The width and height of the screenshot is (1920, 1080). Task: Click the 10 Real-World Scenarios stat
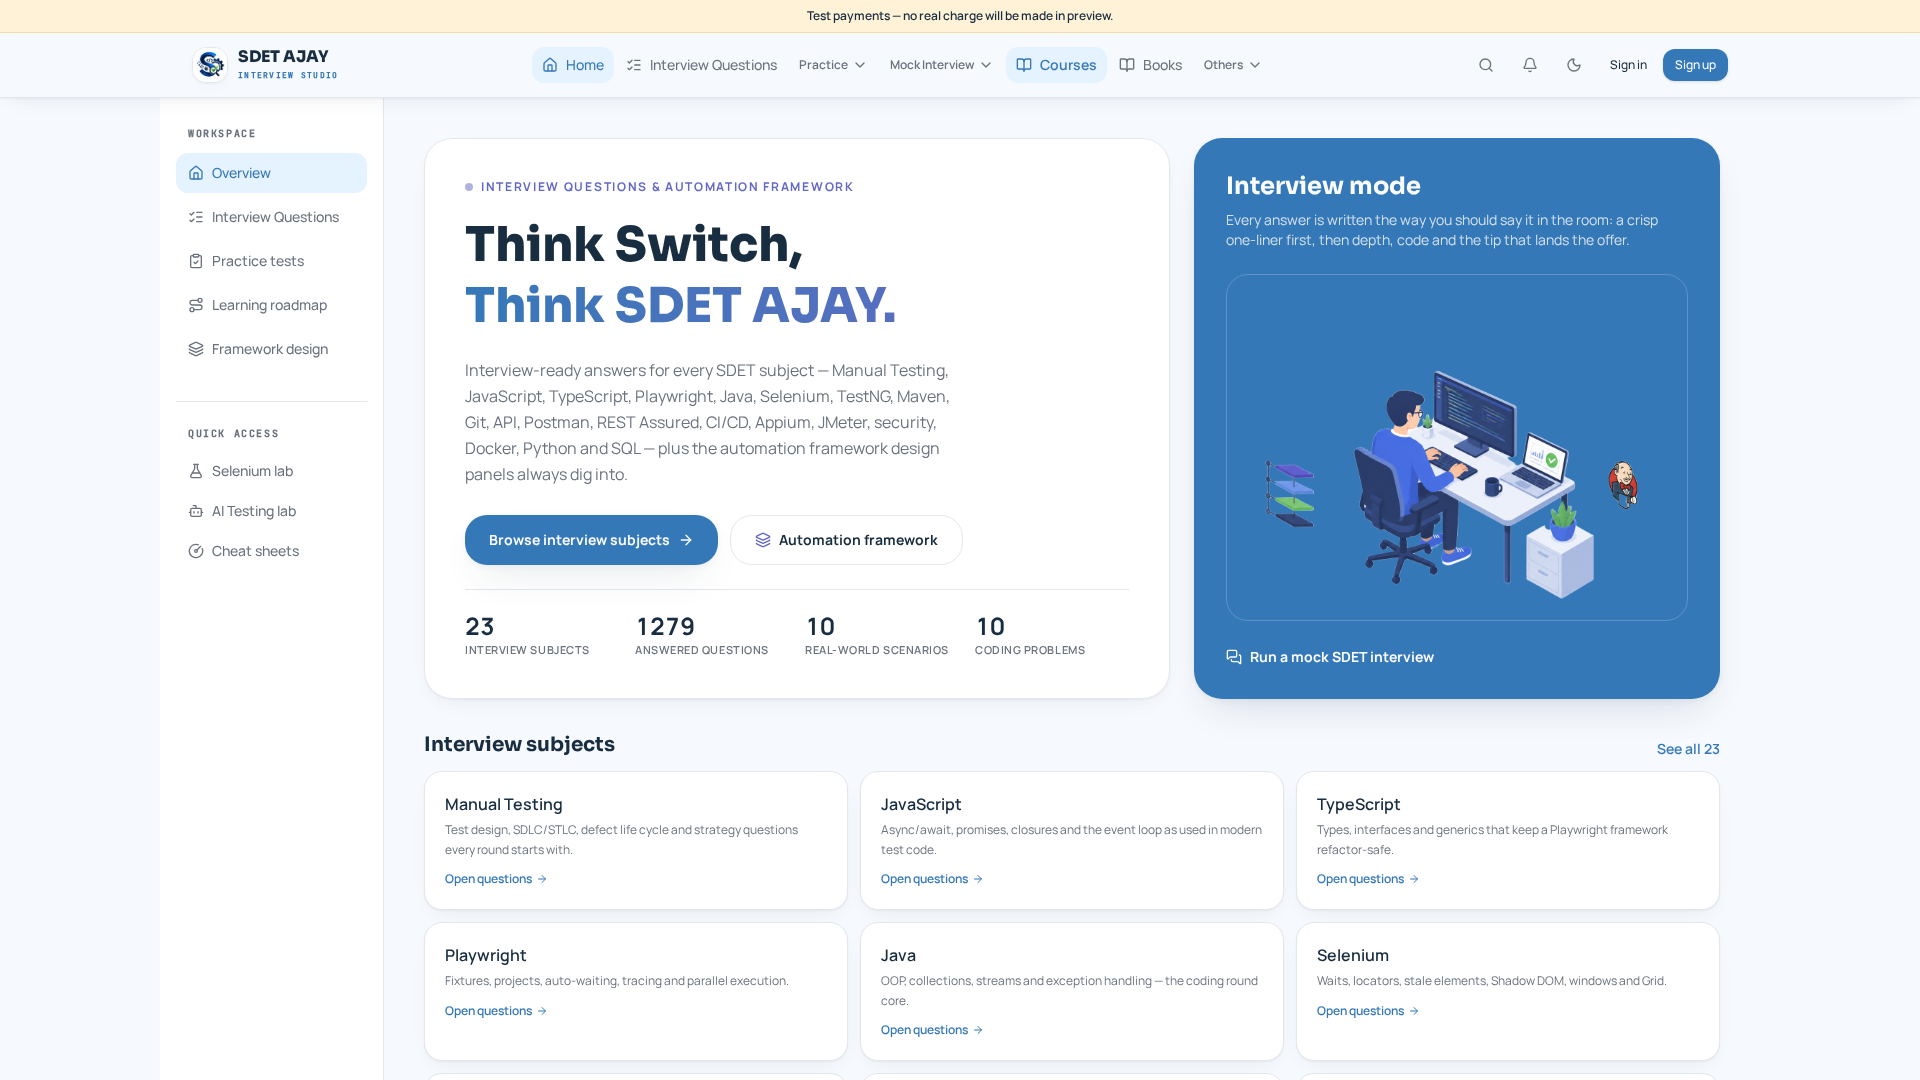(876, 635)
